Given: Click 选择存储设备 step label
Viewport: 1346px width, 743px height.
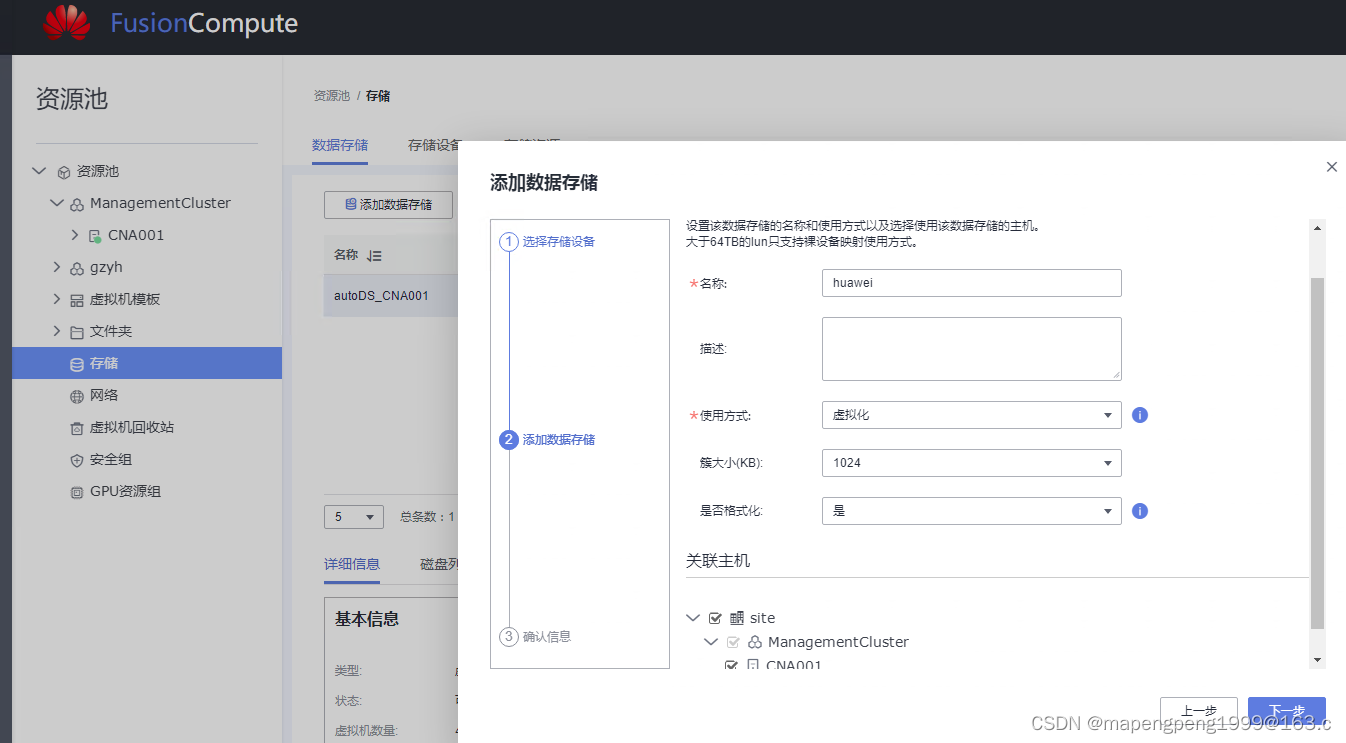Looking at the screenshot, I should point(558,242).
